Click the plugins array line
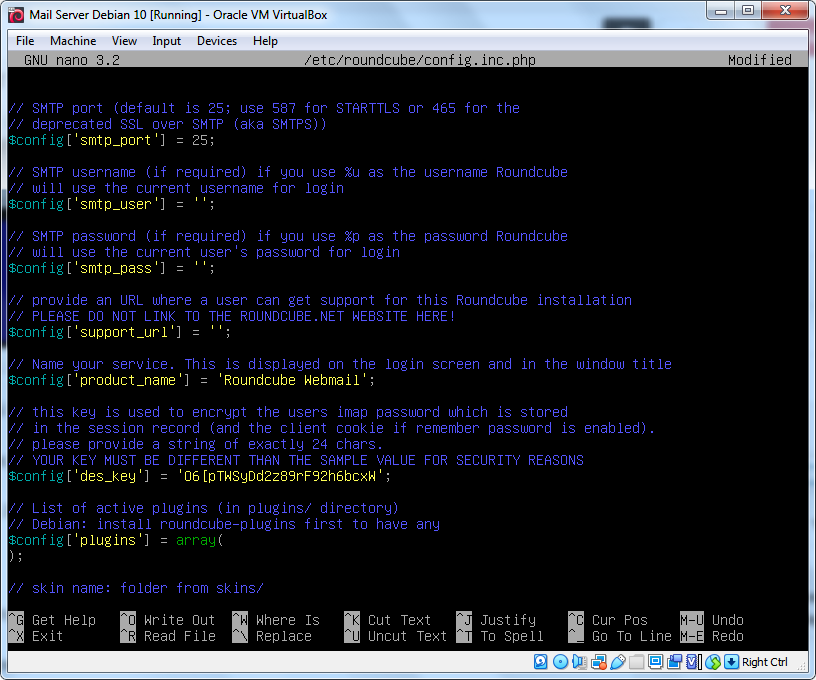The width and height of the screenshot is (816, 680). click(116, 540)
